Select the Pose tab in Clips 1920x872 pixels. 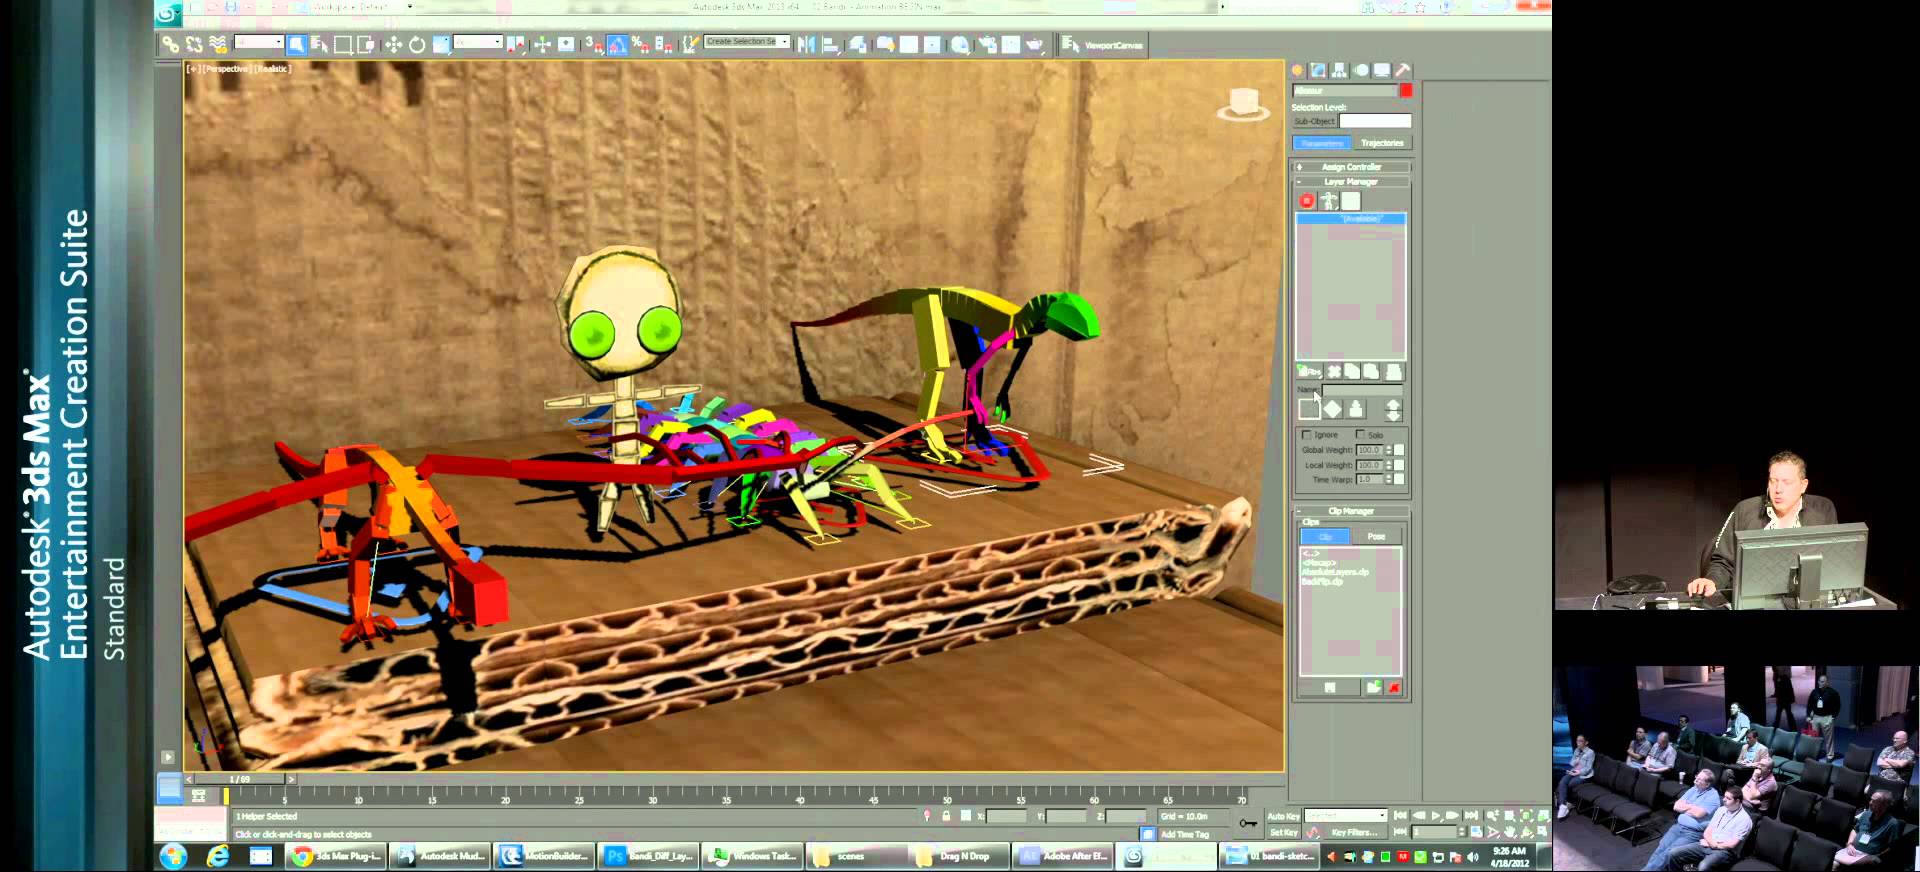pos(1376,537)
